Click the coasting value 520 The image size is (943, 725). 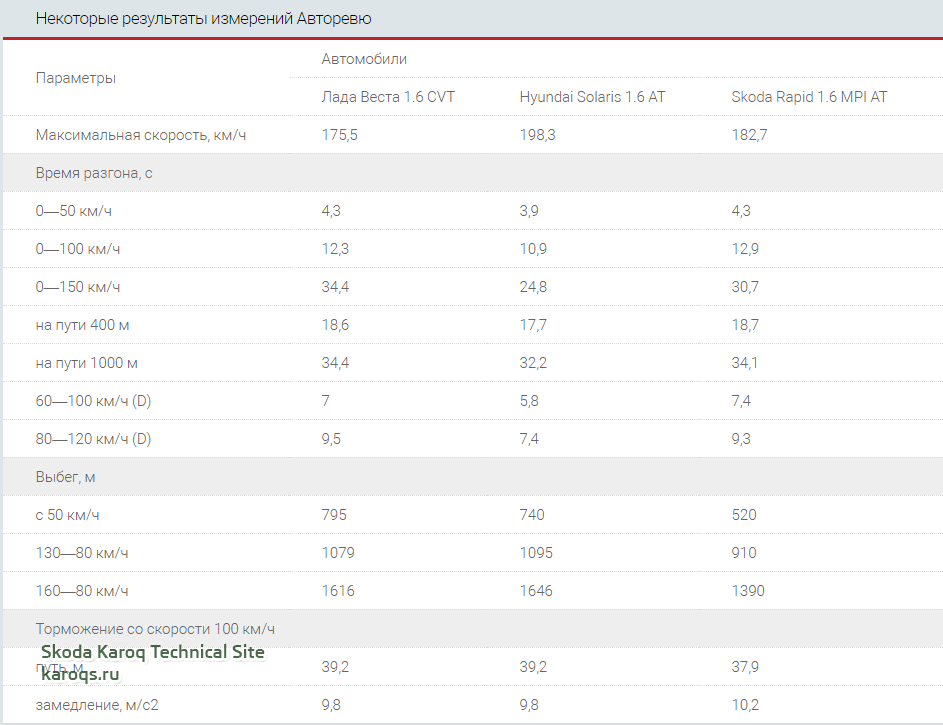743,515
